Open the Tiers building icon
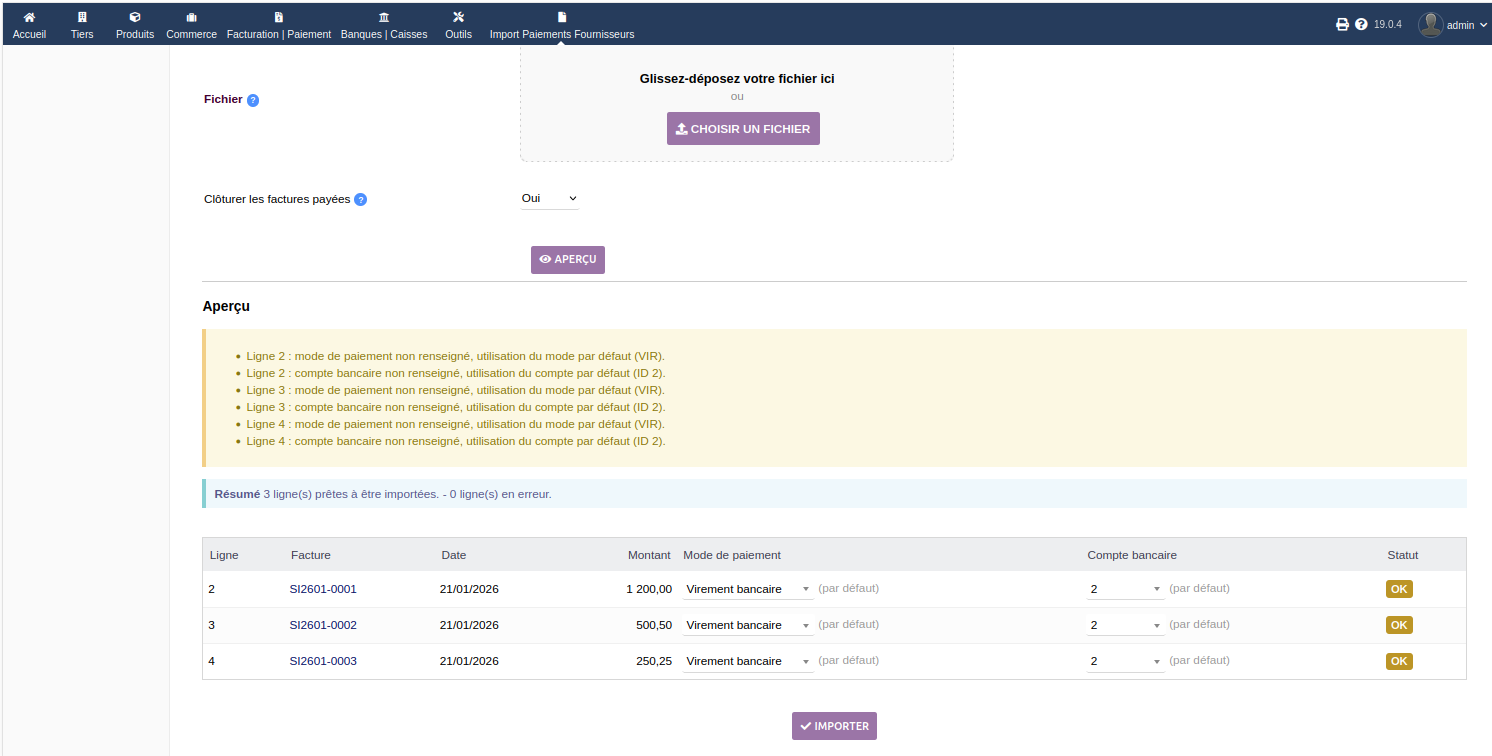Viewport: 1492px width, 756px height. tap(82, 17)
